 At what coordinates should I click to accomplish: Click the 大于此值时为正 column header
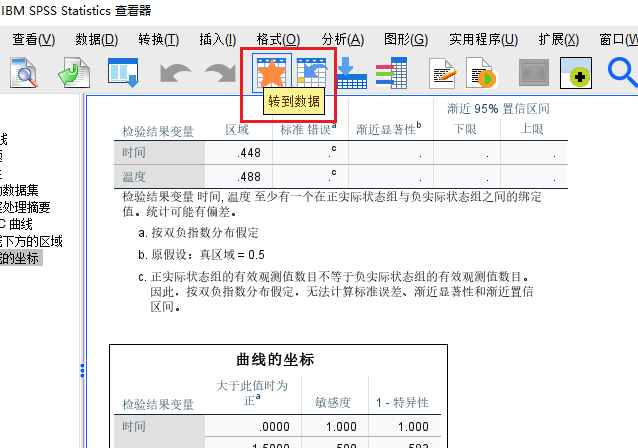[x=252, y=393]
